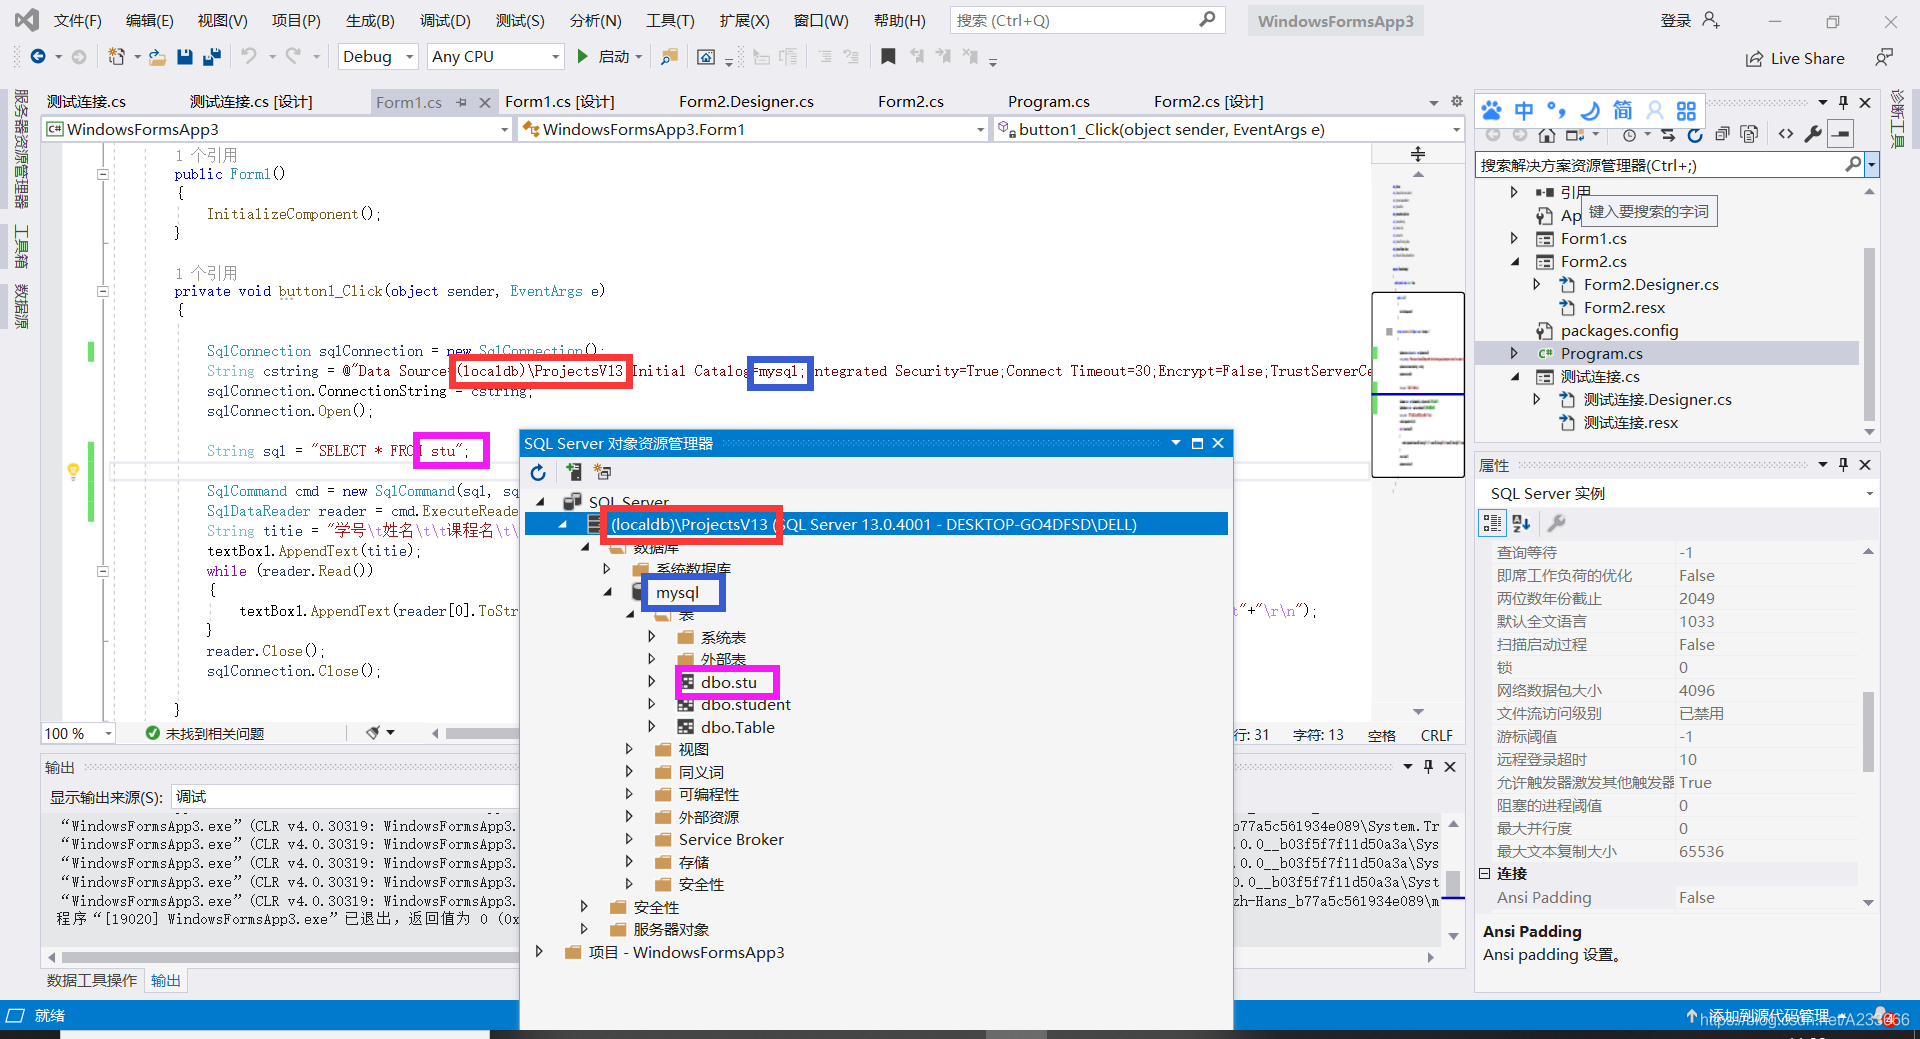Open the IME toolbox grid icon
This screenshot has height=1039, width=1920.
1686,110
